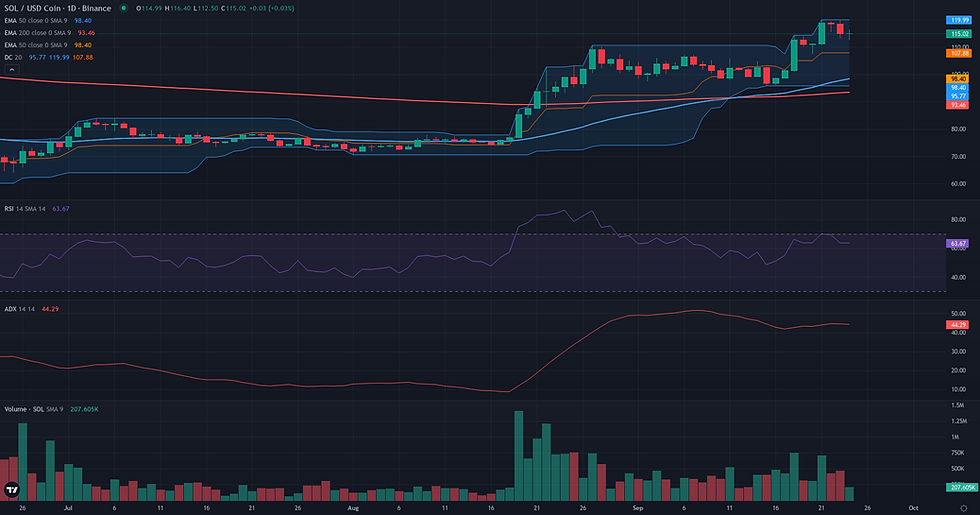Click the Jul label on time axis
Screen dimensions: 980x515
coord(68,508)
